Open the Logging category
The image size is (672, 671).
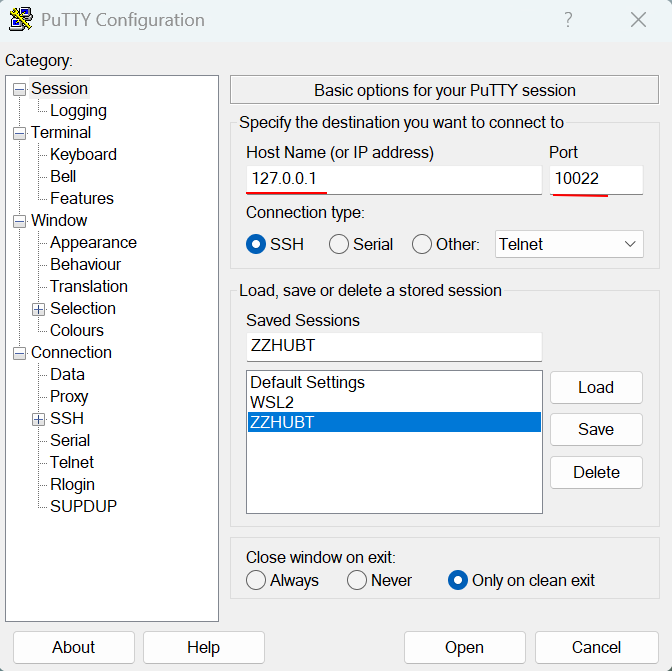click(78, 111)
